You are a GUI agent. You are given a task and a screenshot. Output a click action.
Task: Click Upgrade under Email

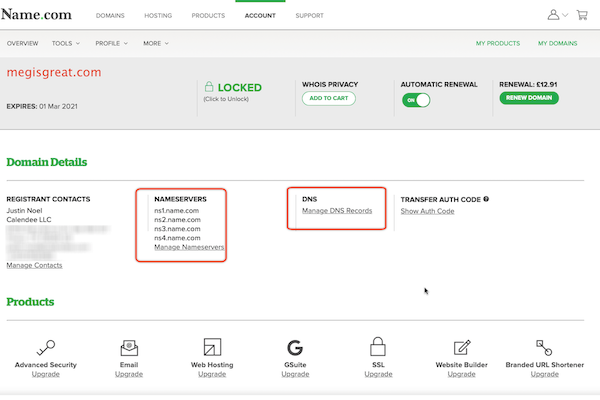[x=129, y=374]
